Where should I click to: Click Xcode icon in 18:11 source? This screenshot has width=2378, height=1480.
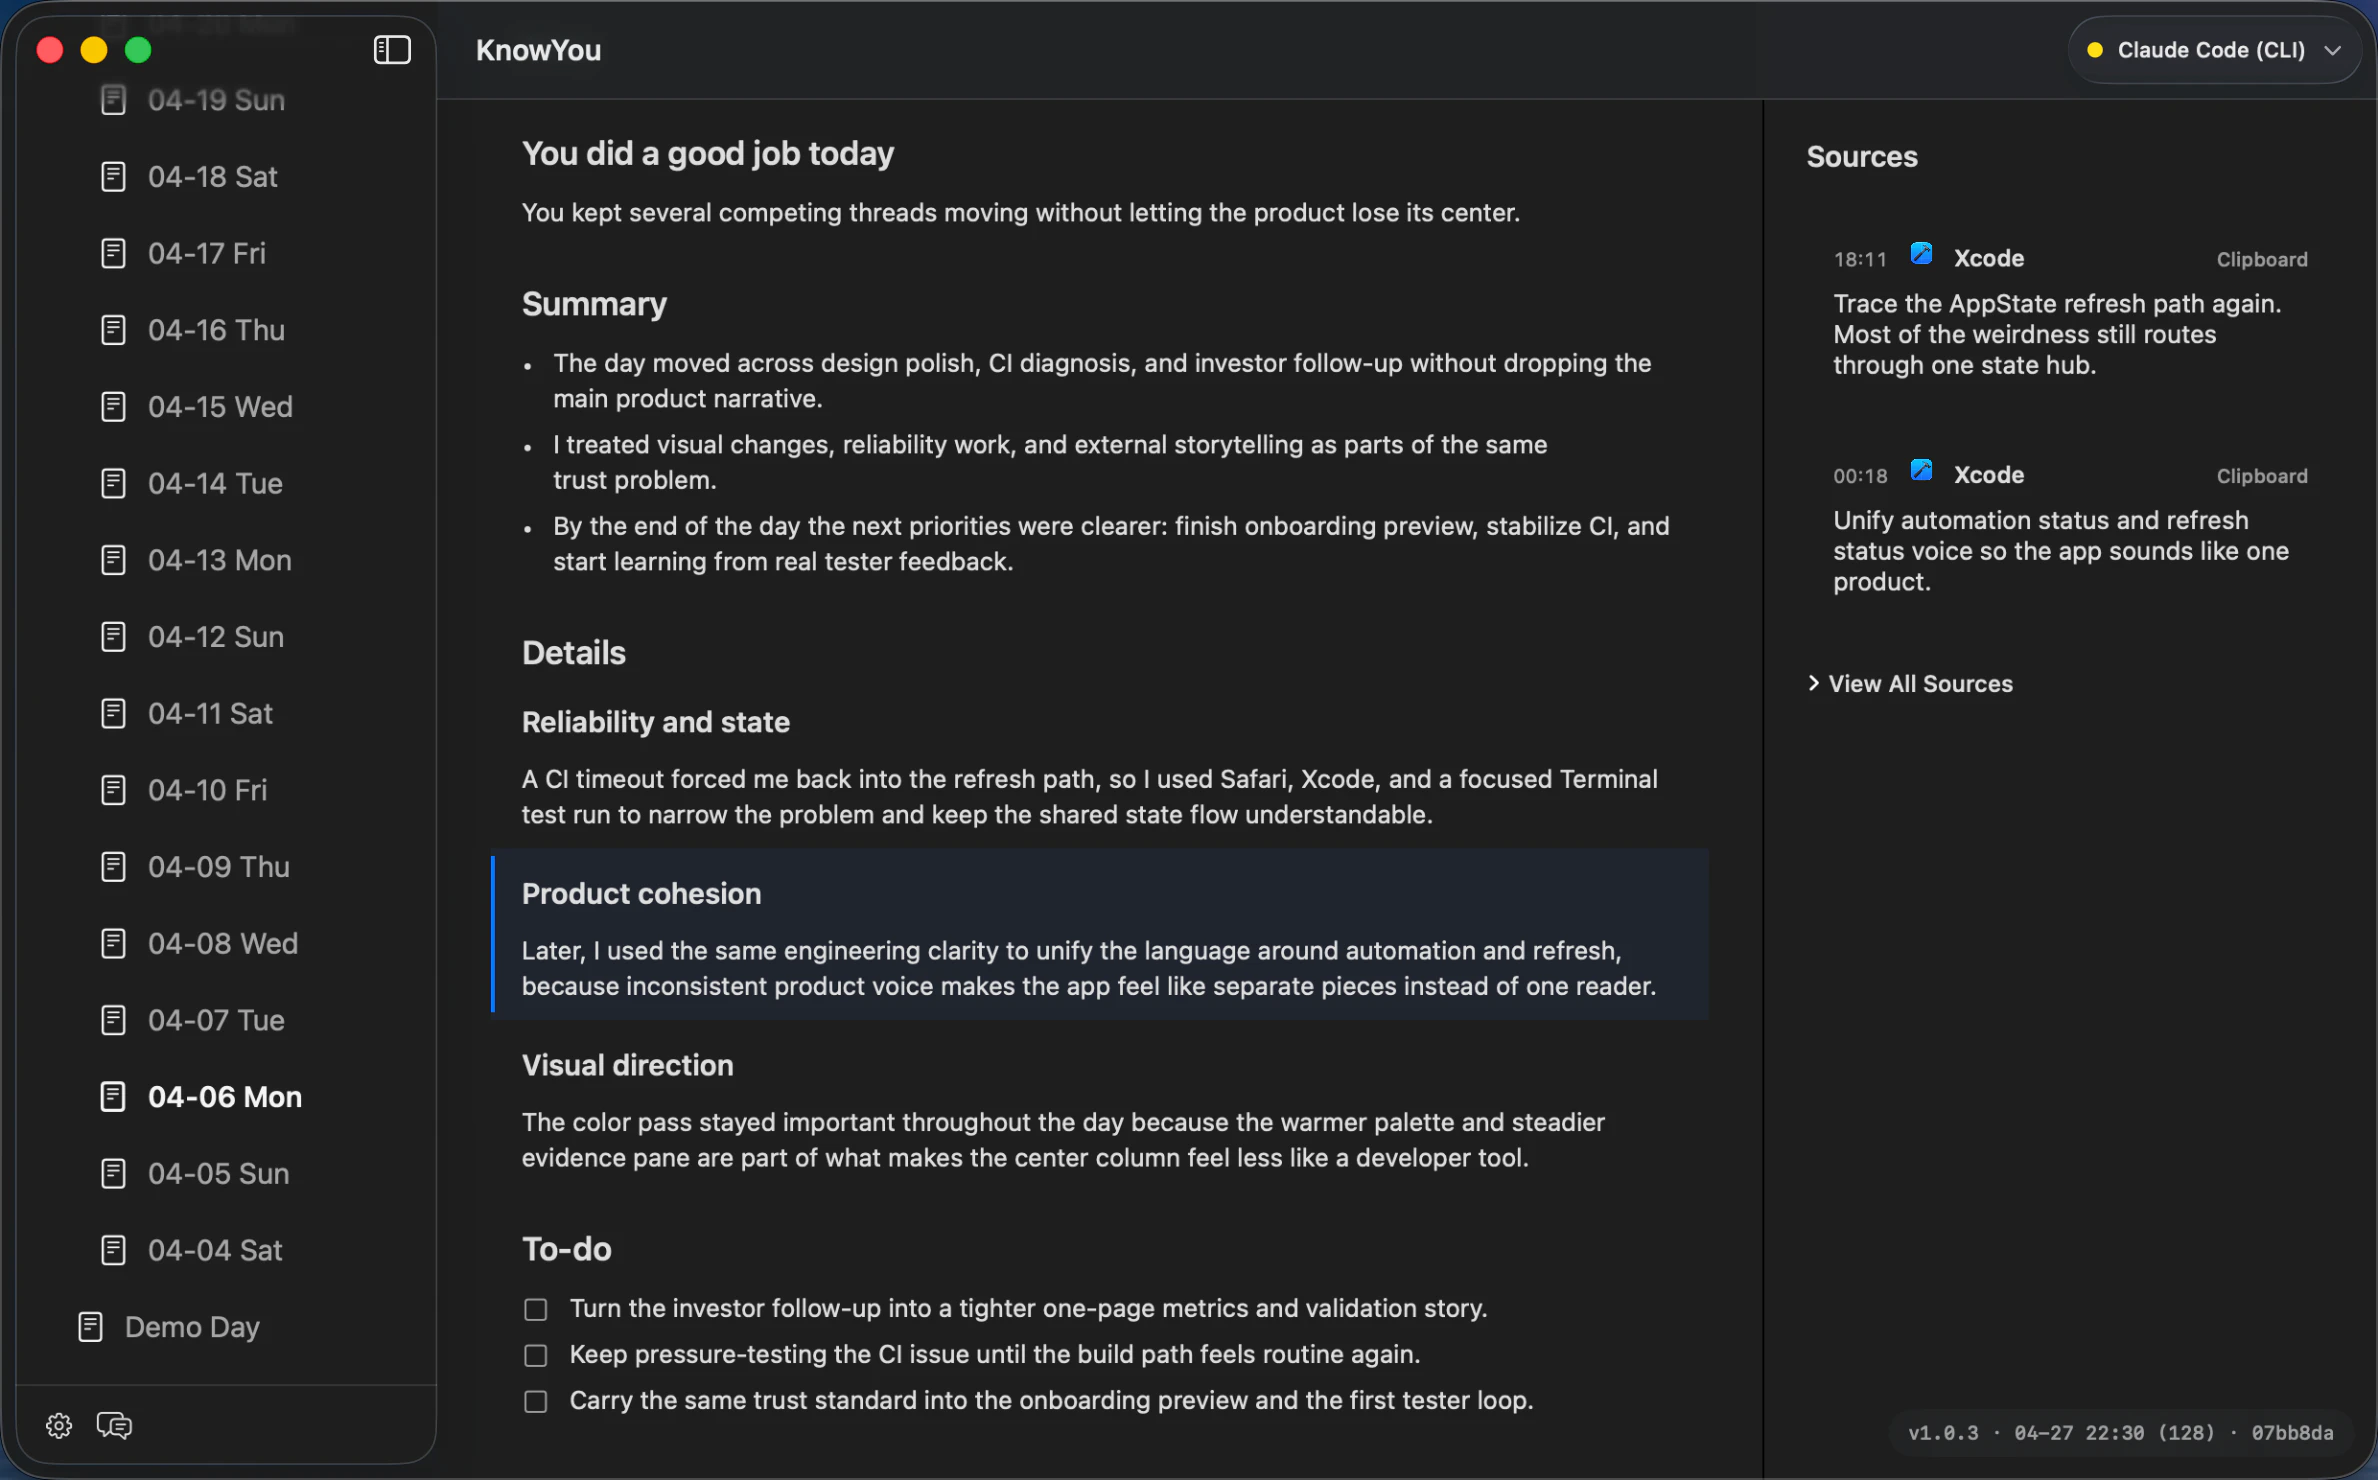(1921, 254)
